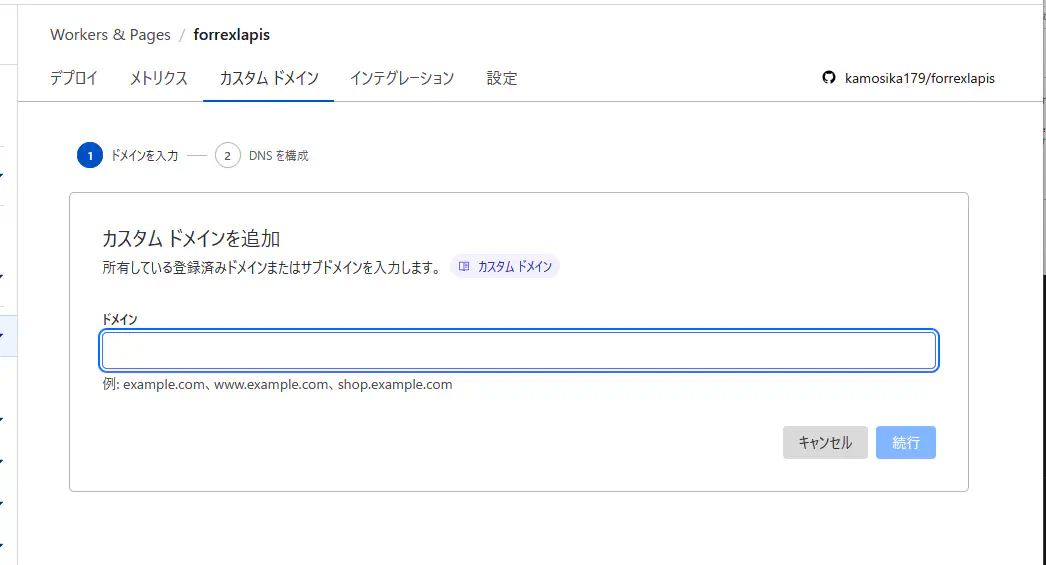The width and height of the screenshot is (1046, 565).
Task: Click the ドメイン field label
Action: click(x=120, y=319)
